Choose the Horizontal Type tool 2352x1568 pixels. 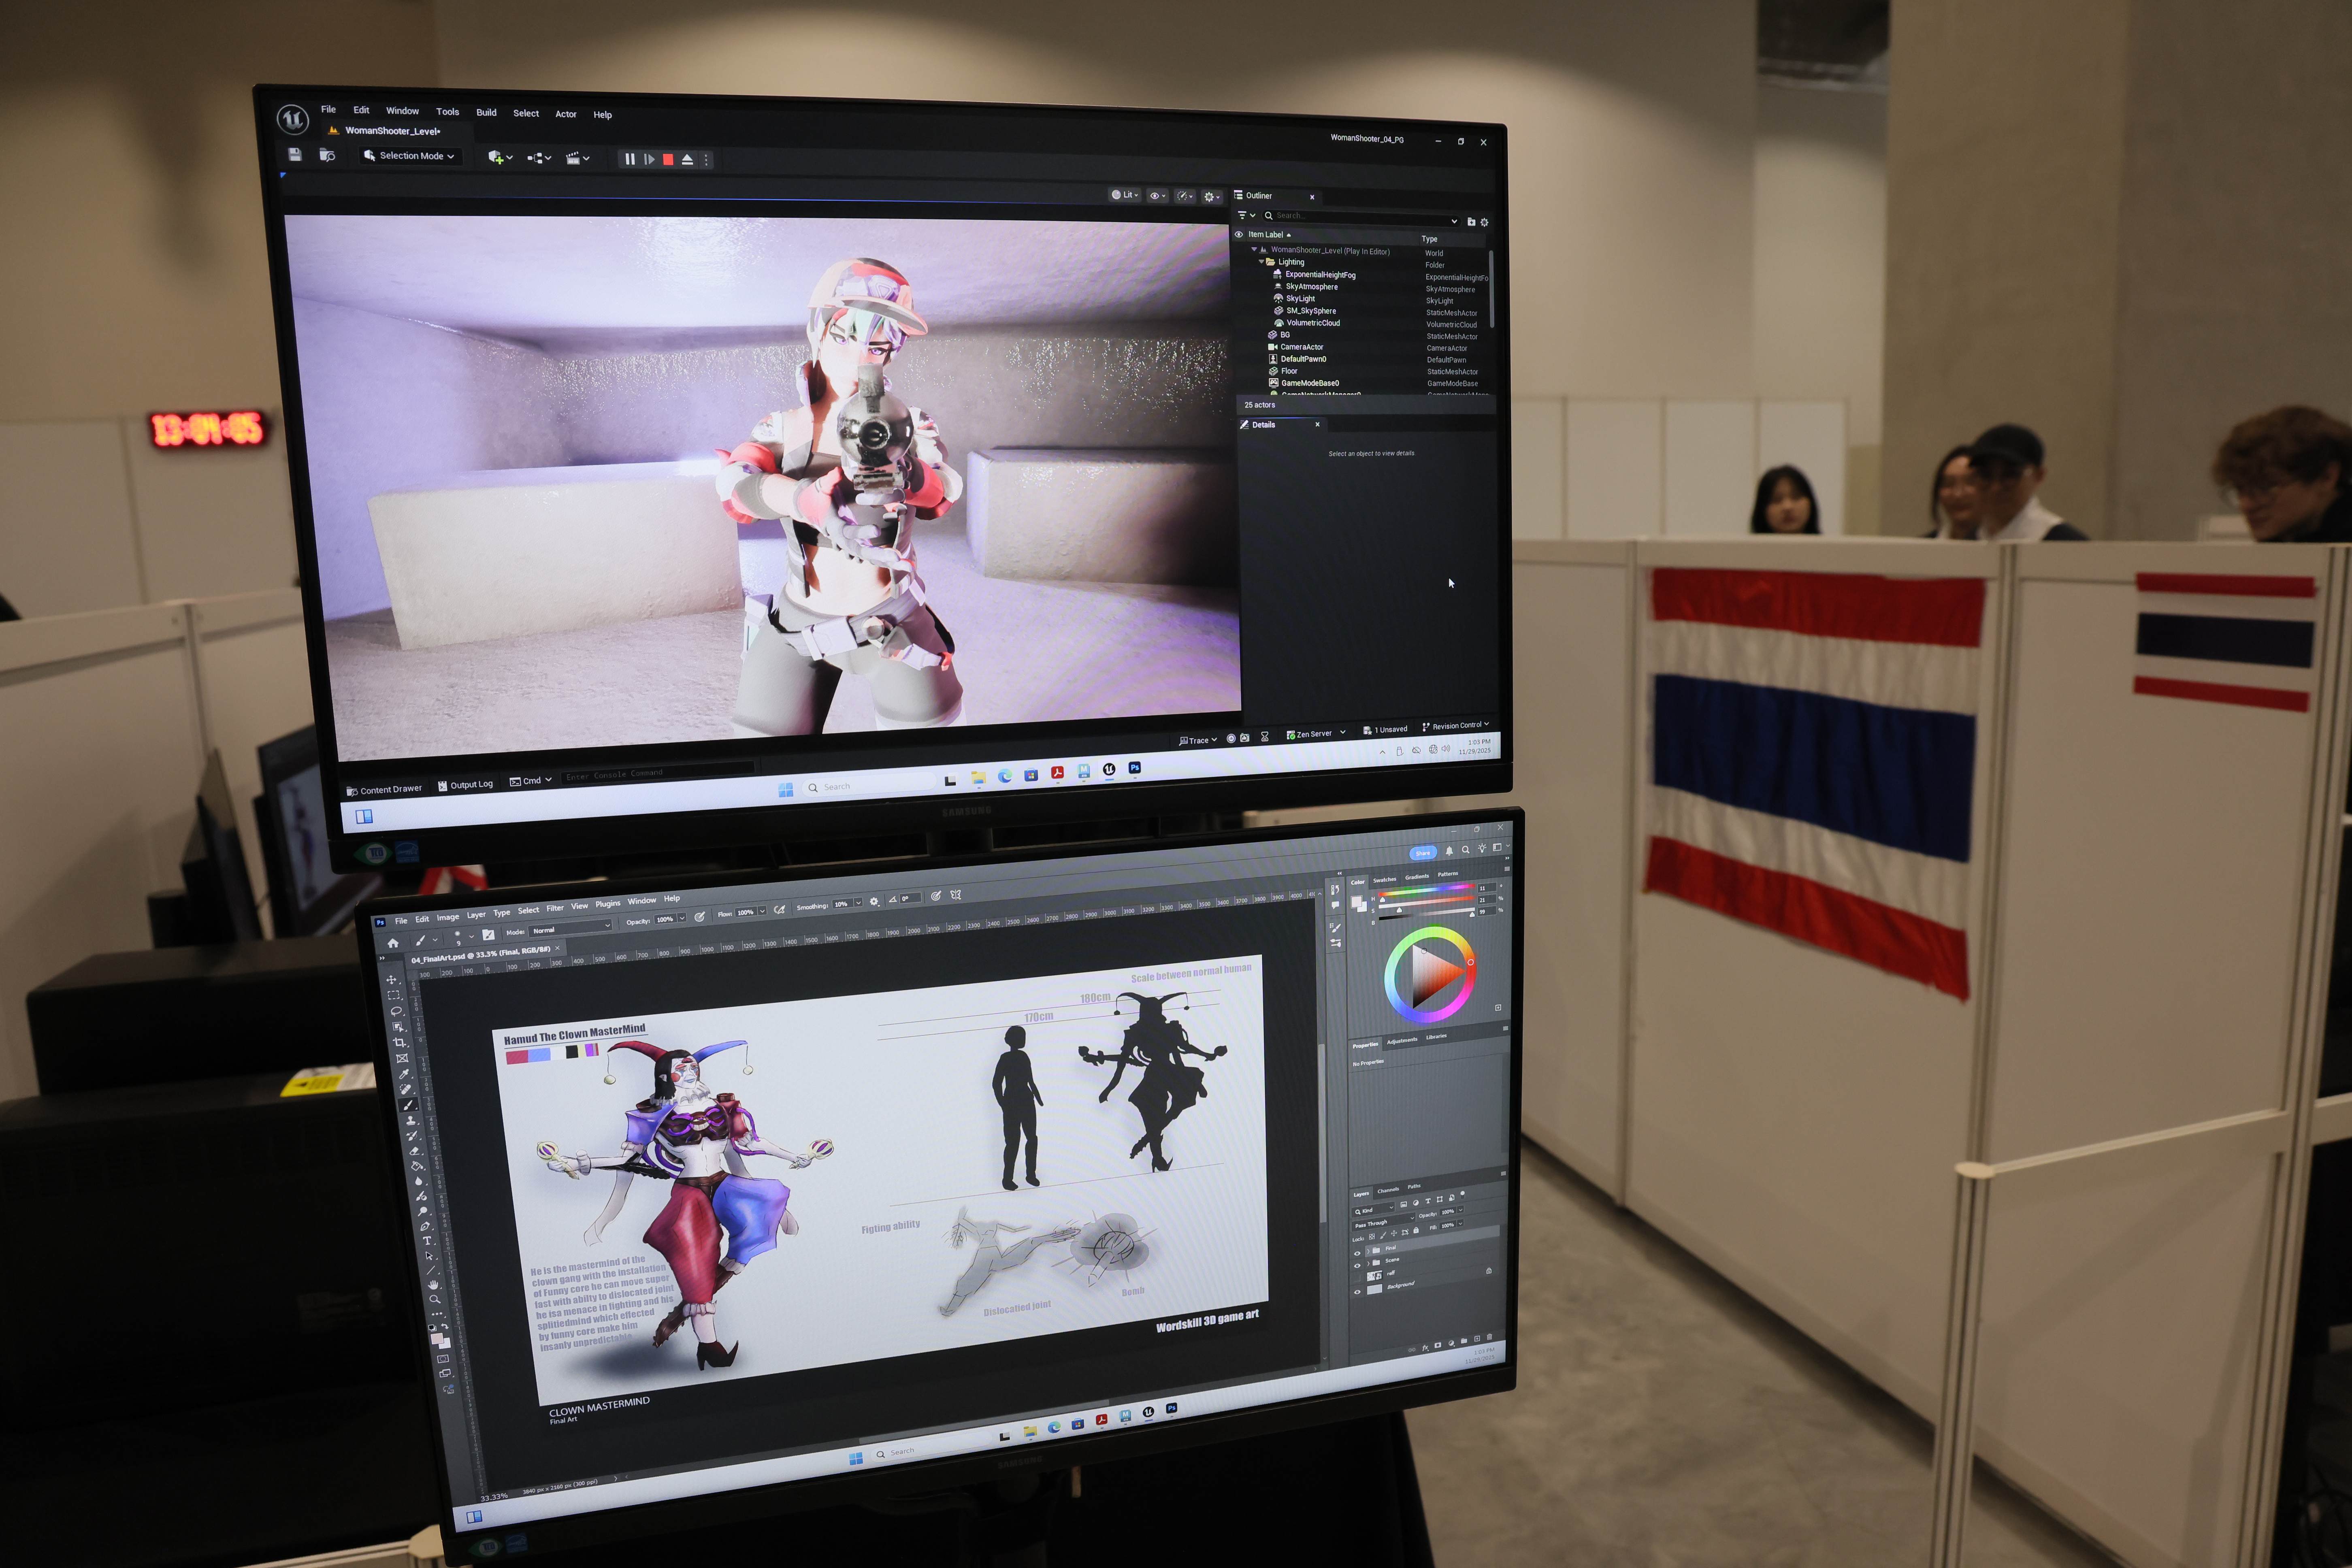[x=427, y=1240]
